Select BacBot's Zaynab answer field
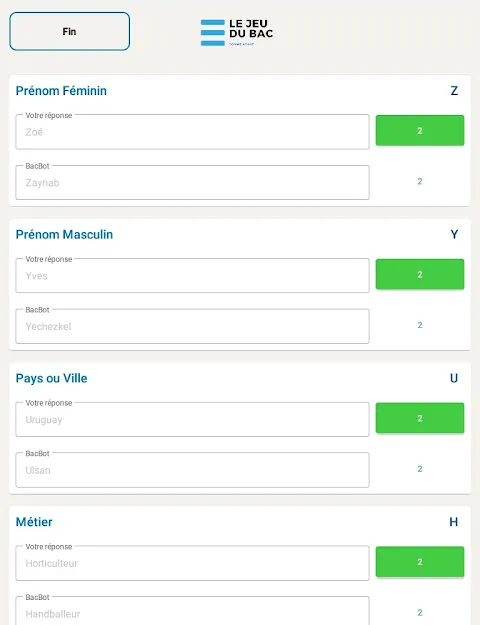This screenshot has height=625, width=480. [192, 183]
